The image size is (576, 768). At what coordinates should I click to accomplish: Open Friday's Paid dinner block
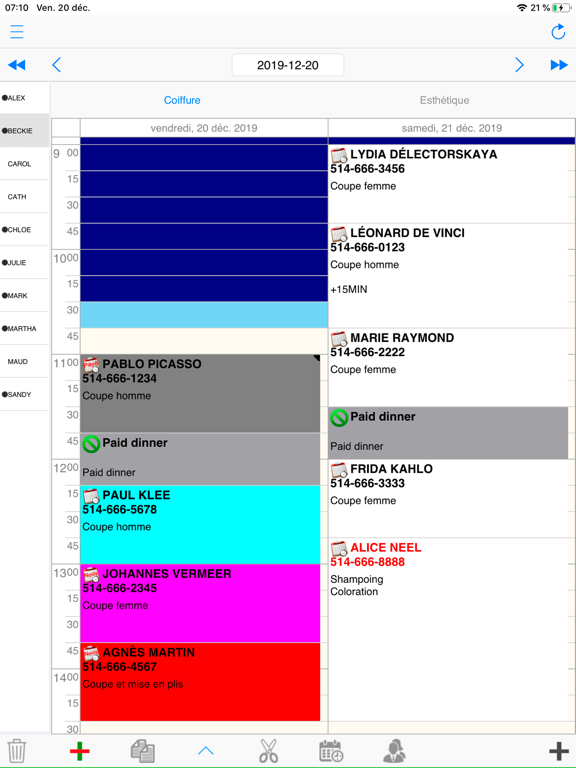pyautogui.click(x=200, y=459)
